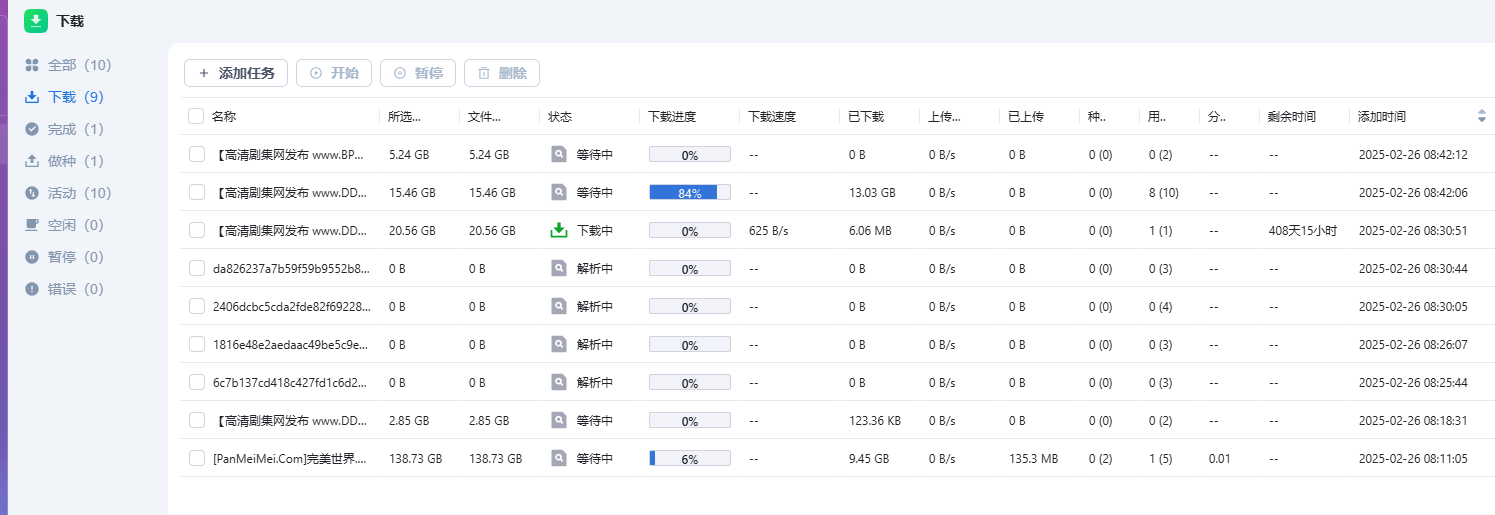Click the 完成 checkmark icon in the sidebar
The height and width of the screenshot is (515, 1495).
(x=32, y=129)
